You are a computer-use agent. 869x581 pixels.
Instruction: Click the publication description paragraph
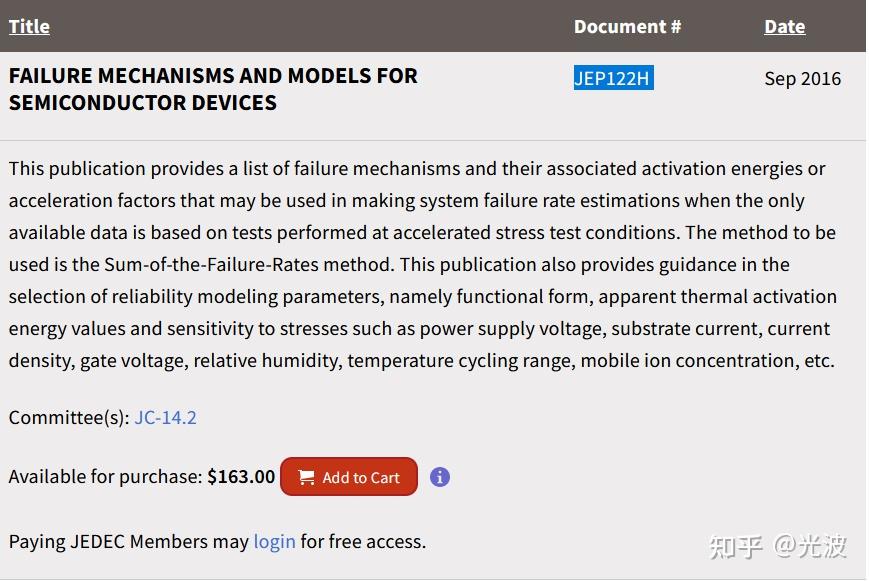coord(423,264)
